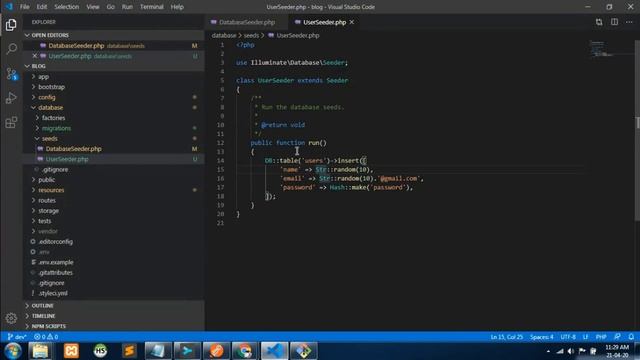Open the Manage settings gear
The height and width of the screenshot is (360, 640).
click(11, 318)
